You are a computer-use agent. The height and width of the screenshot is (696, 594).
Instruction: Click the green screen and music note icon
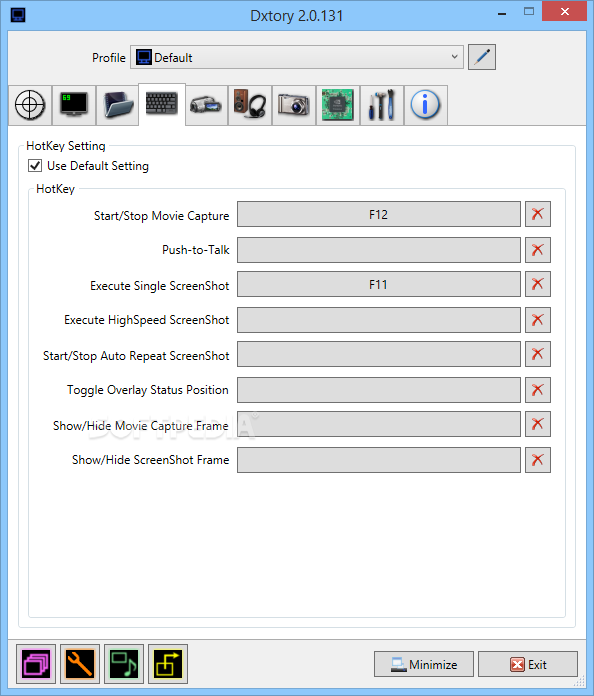(124, 664)
